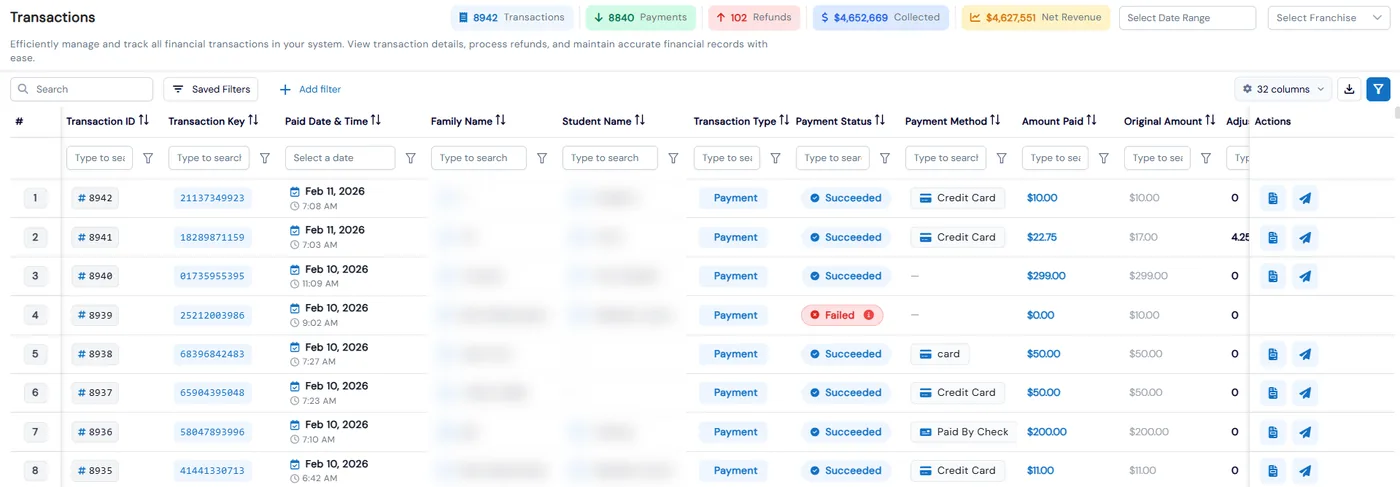The height and width of the screenshot is (487, 1400).
Task: Open the Paid Date 'Select a date' filter
Action: pos(340,158)
